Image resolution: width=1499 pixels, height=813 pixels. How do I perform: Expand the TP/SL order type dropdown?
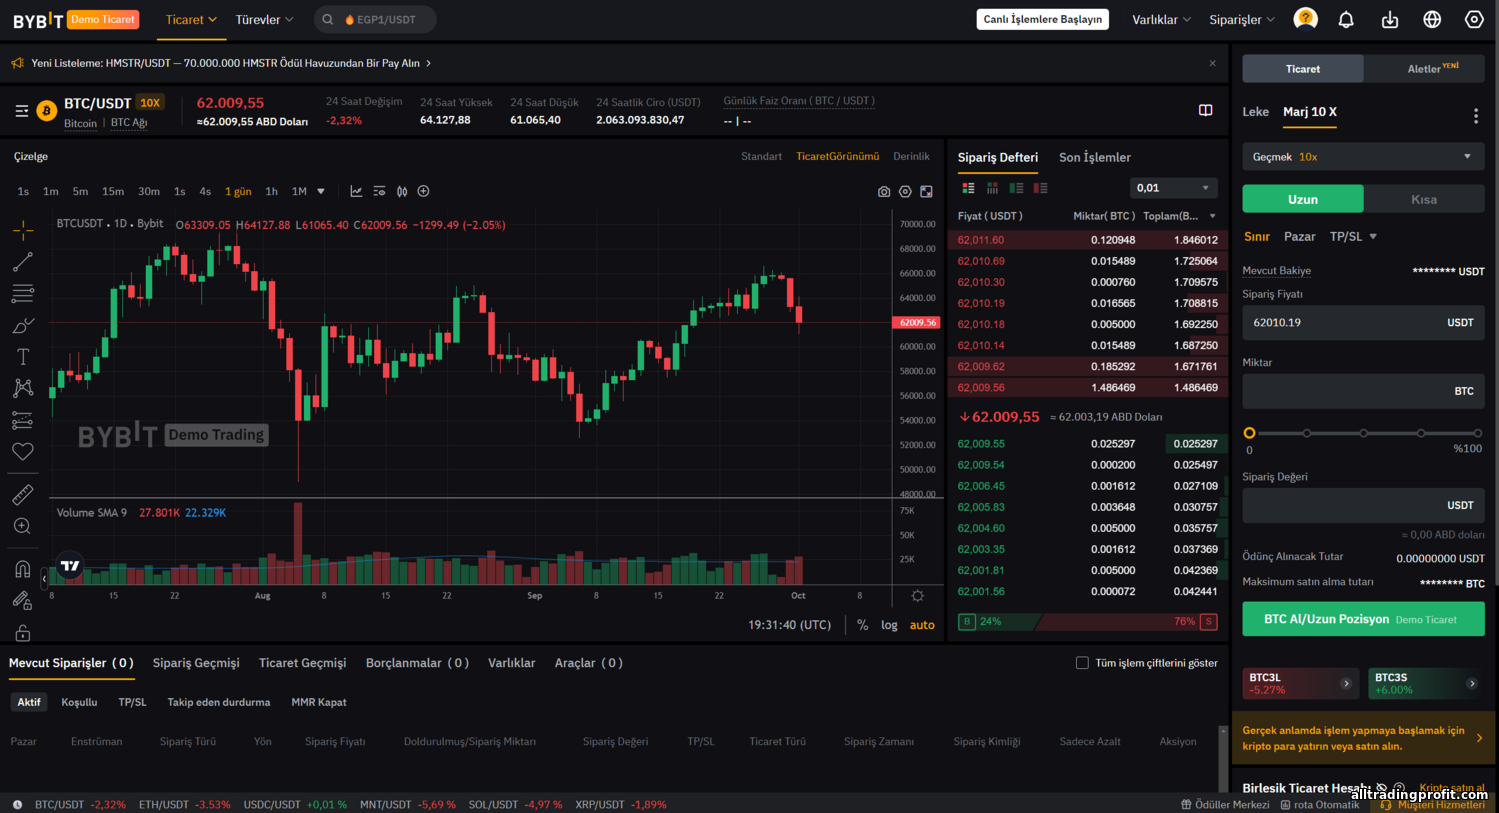(x=1353, y=237)
